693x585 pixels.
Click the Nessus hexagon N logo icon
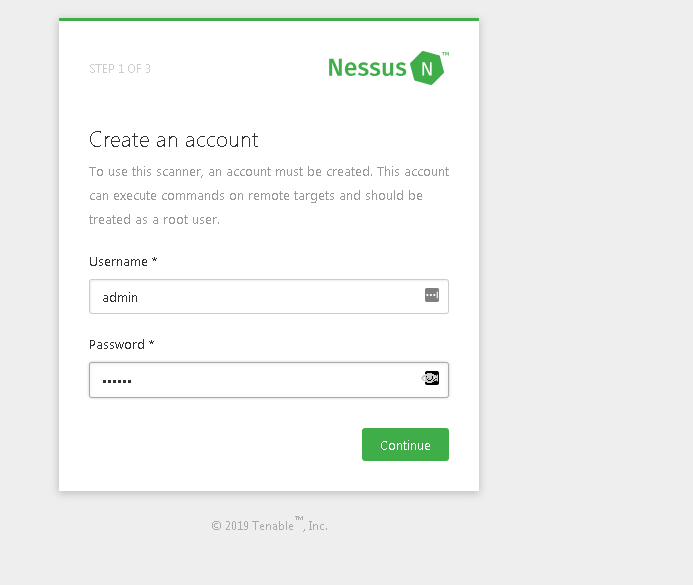[x=427, y=68]
